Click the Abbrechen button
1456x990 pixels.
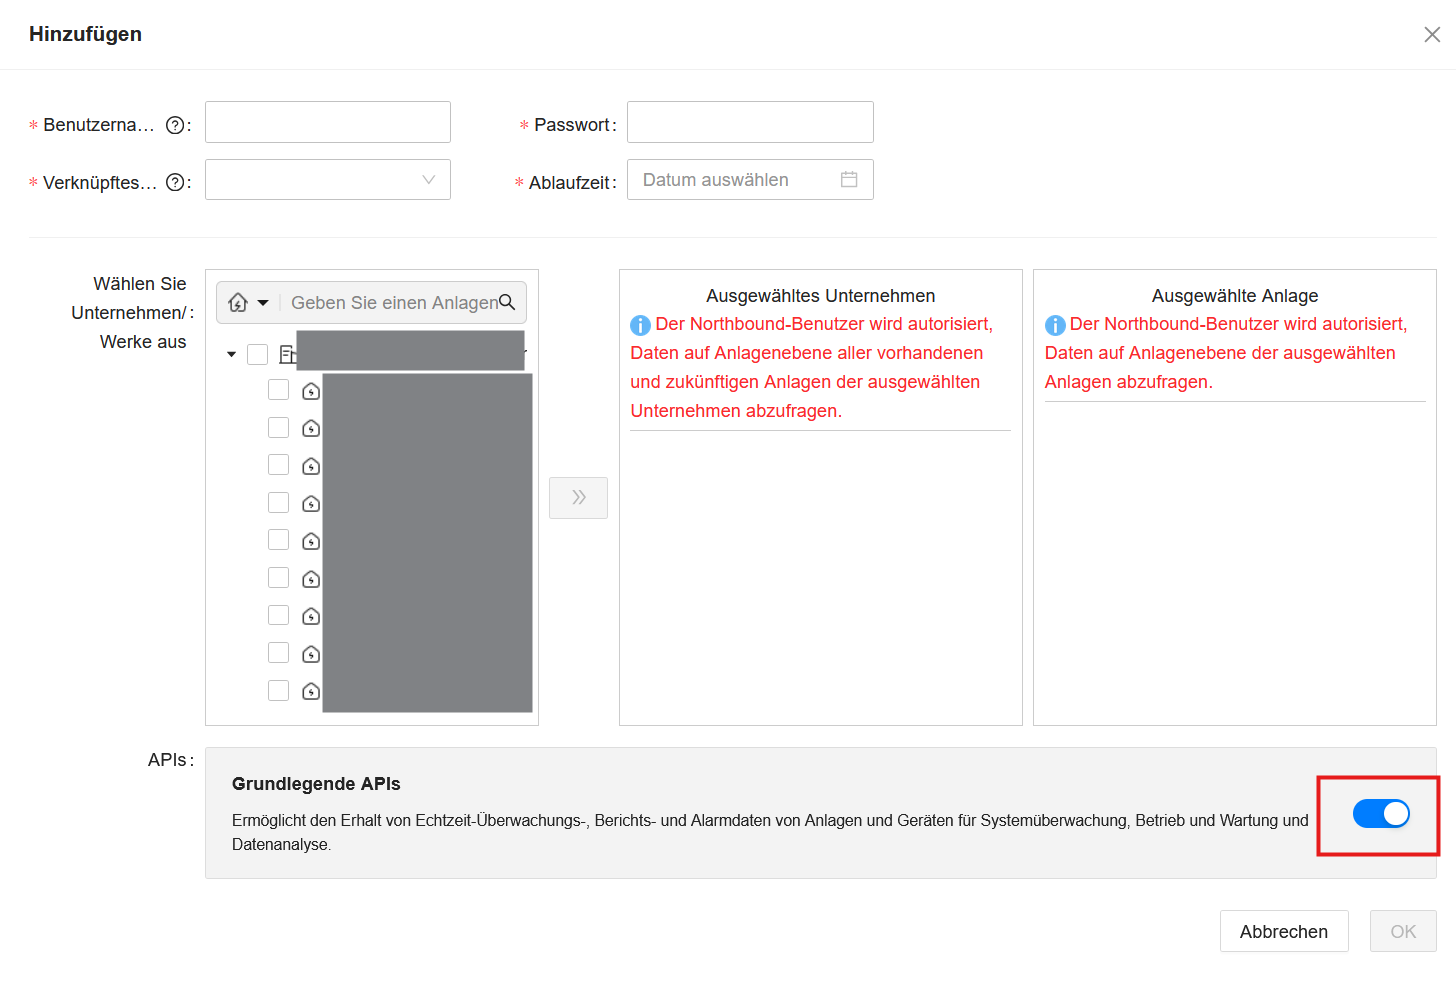1284,931
